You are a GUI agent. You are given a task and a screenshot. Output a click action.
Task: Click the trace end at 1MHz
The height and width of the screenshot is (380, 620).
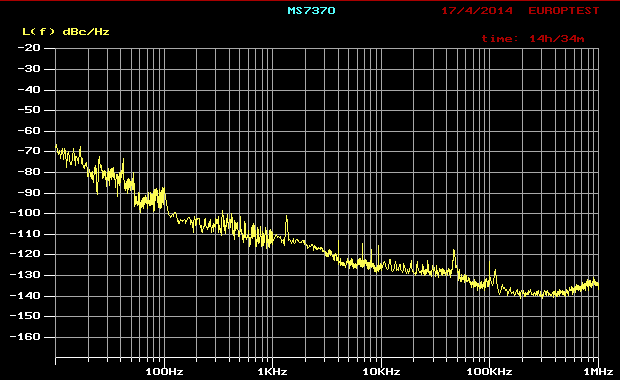(598, 285)
